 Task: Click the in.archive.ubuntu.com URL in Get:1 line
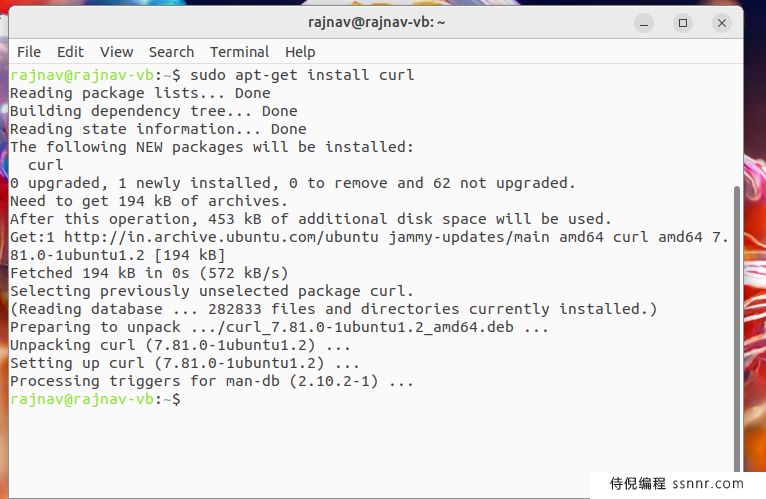(x=221, y=237)
